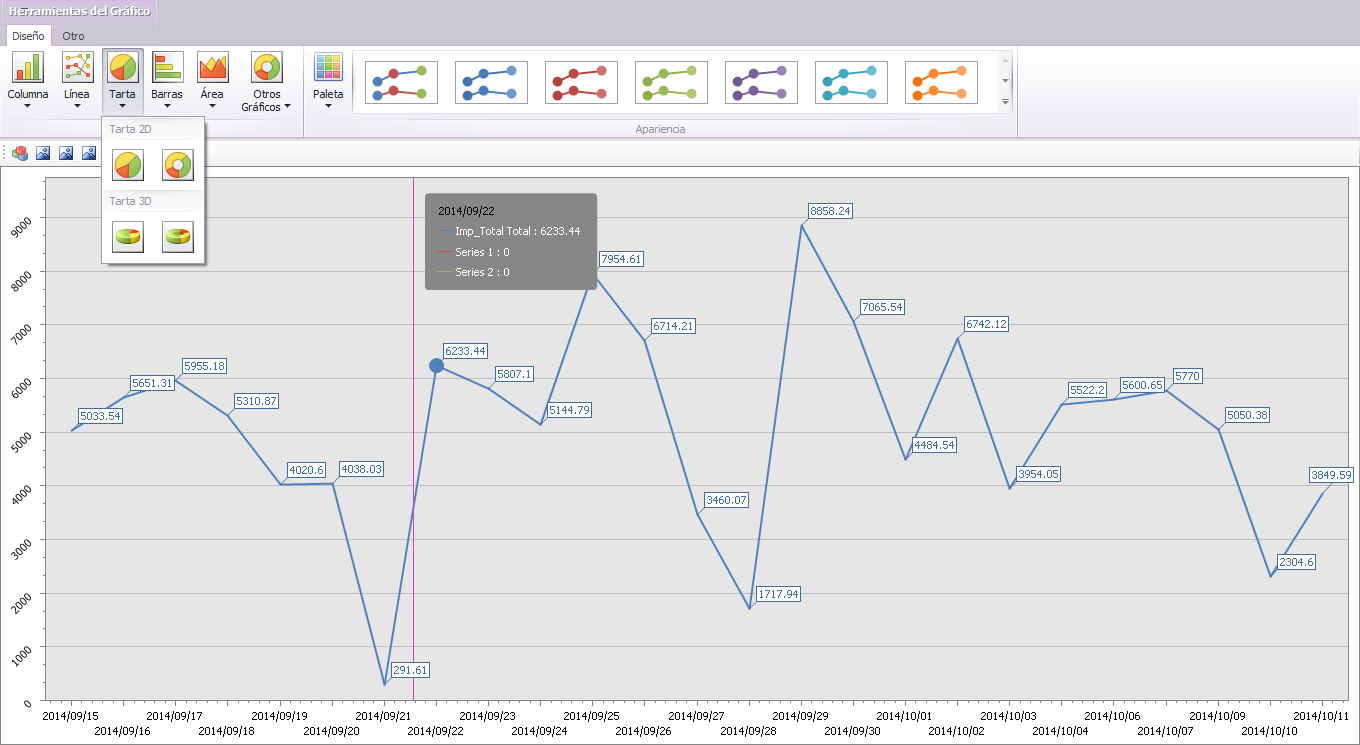Click the first picture icon in the toolbar

[x=43, y=153]
